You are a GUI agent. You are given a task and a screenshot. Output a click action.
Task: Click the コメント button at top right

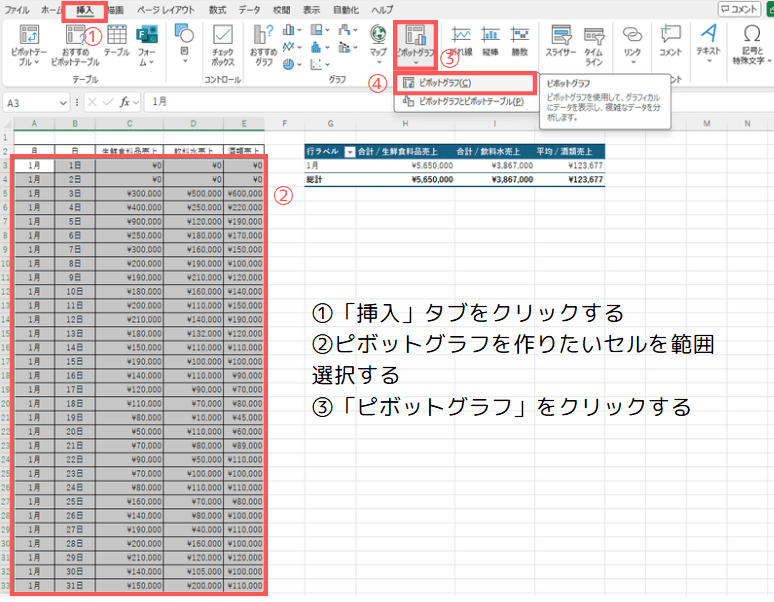pos(739,9)
